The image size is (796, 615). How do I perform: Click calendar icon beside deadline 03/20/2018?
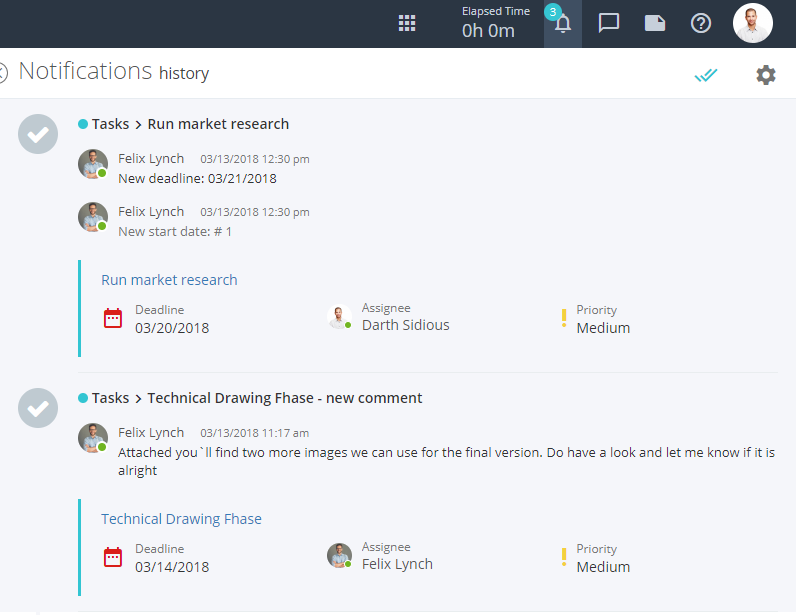click(x=113, y=318)
